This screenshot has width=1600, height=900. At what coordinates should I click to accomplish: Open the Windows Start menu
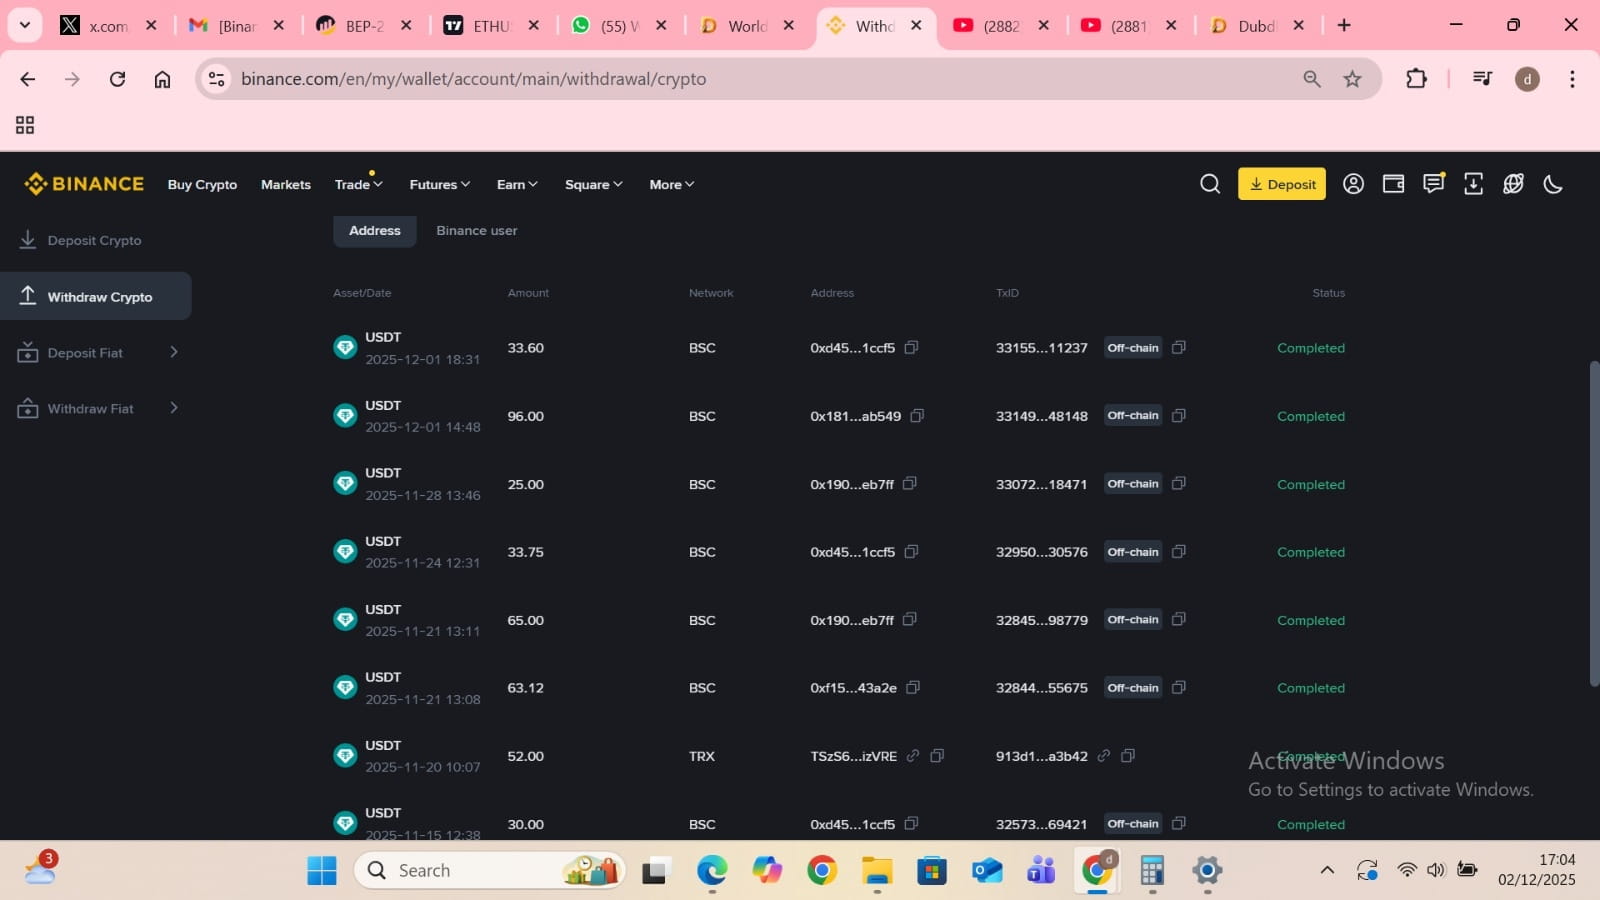(x=322, y=870)
